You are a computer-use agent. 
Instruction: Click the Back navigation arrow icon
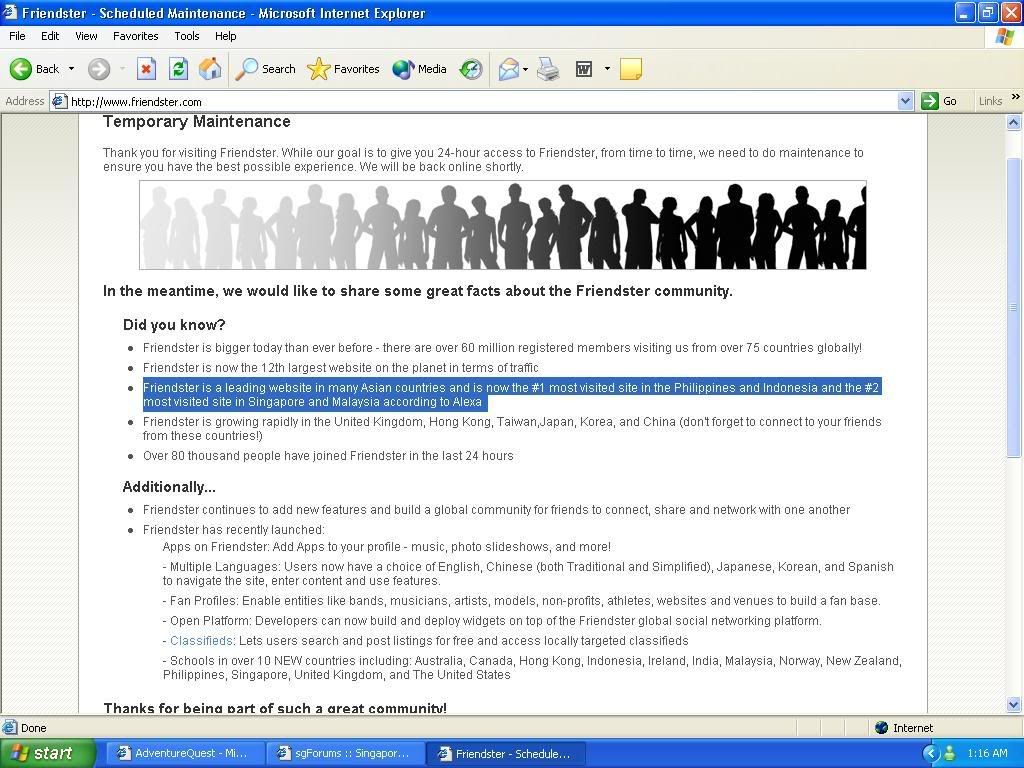(21, 69)
